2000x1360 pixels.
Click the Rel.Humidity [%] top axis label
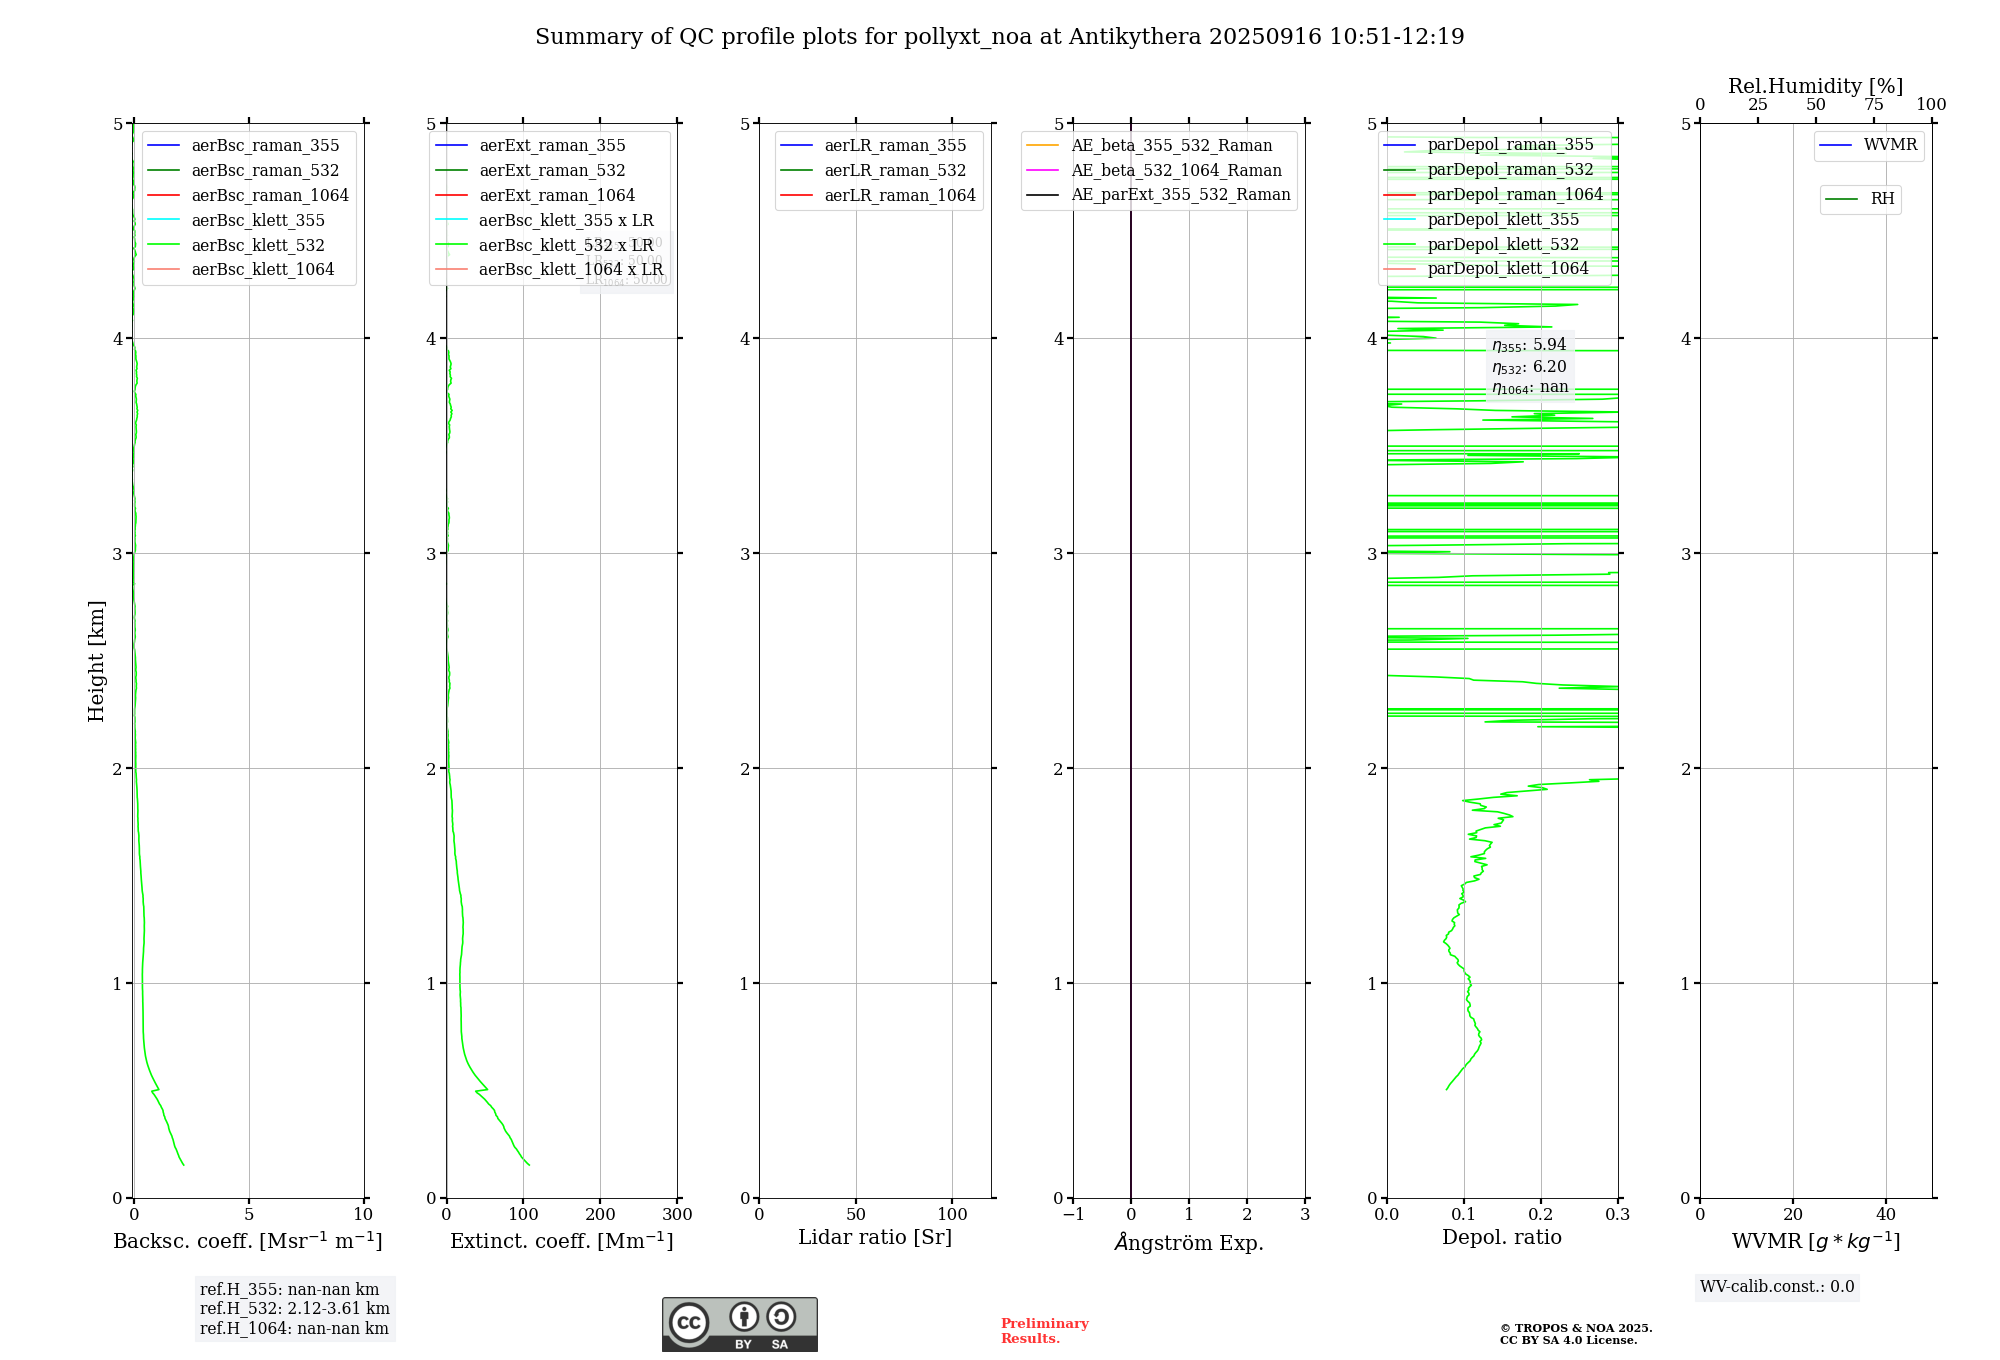click(1816, 86)
